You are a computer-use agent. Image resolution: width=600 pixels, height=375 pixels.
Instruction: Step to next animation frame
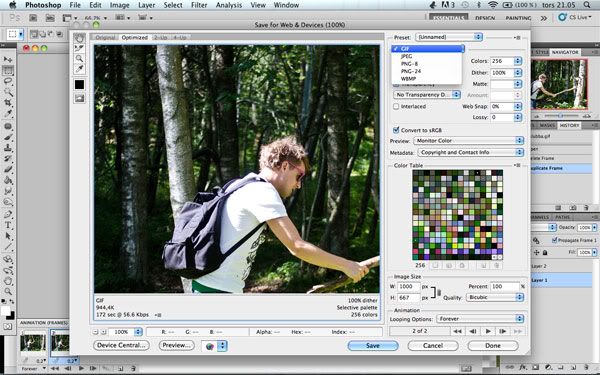(503, 331)
